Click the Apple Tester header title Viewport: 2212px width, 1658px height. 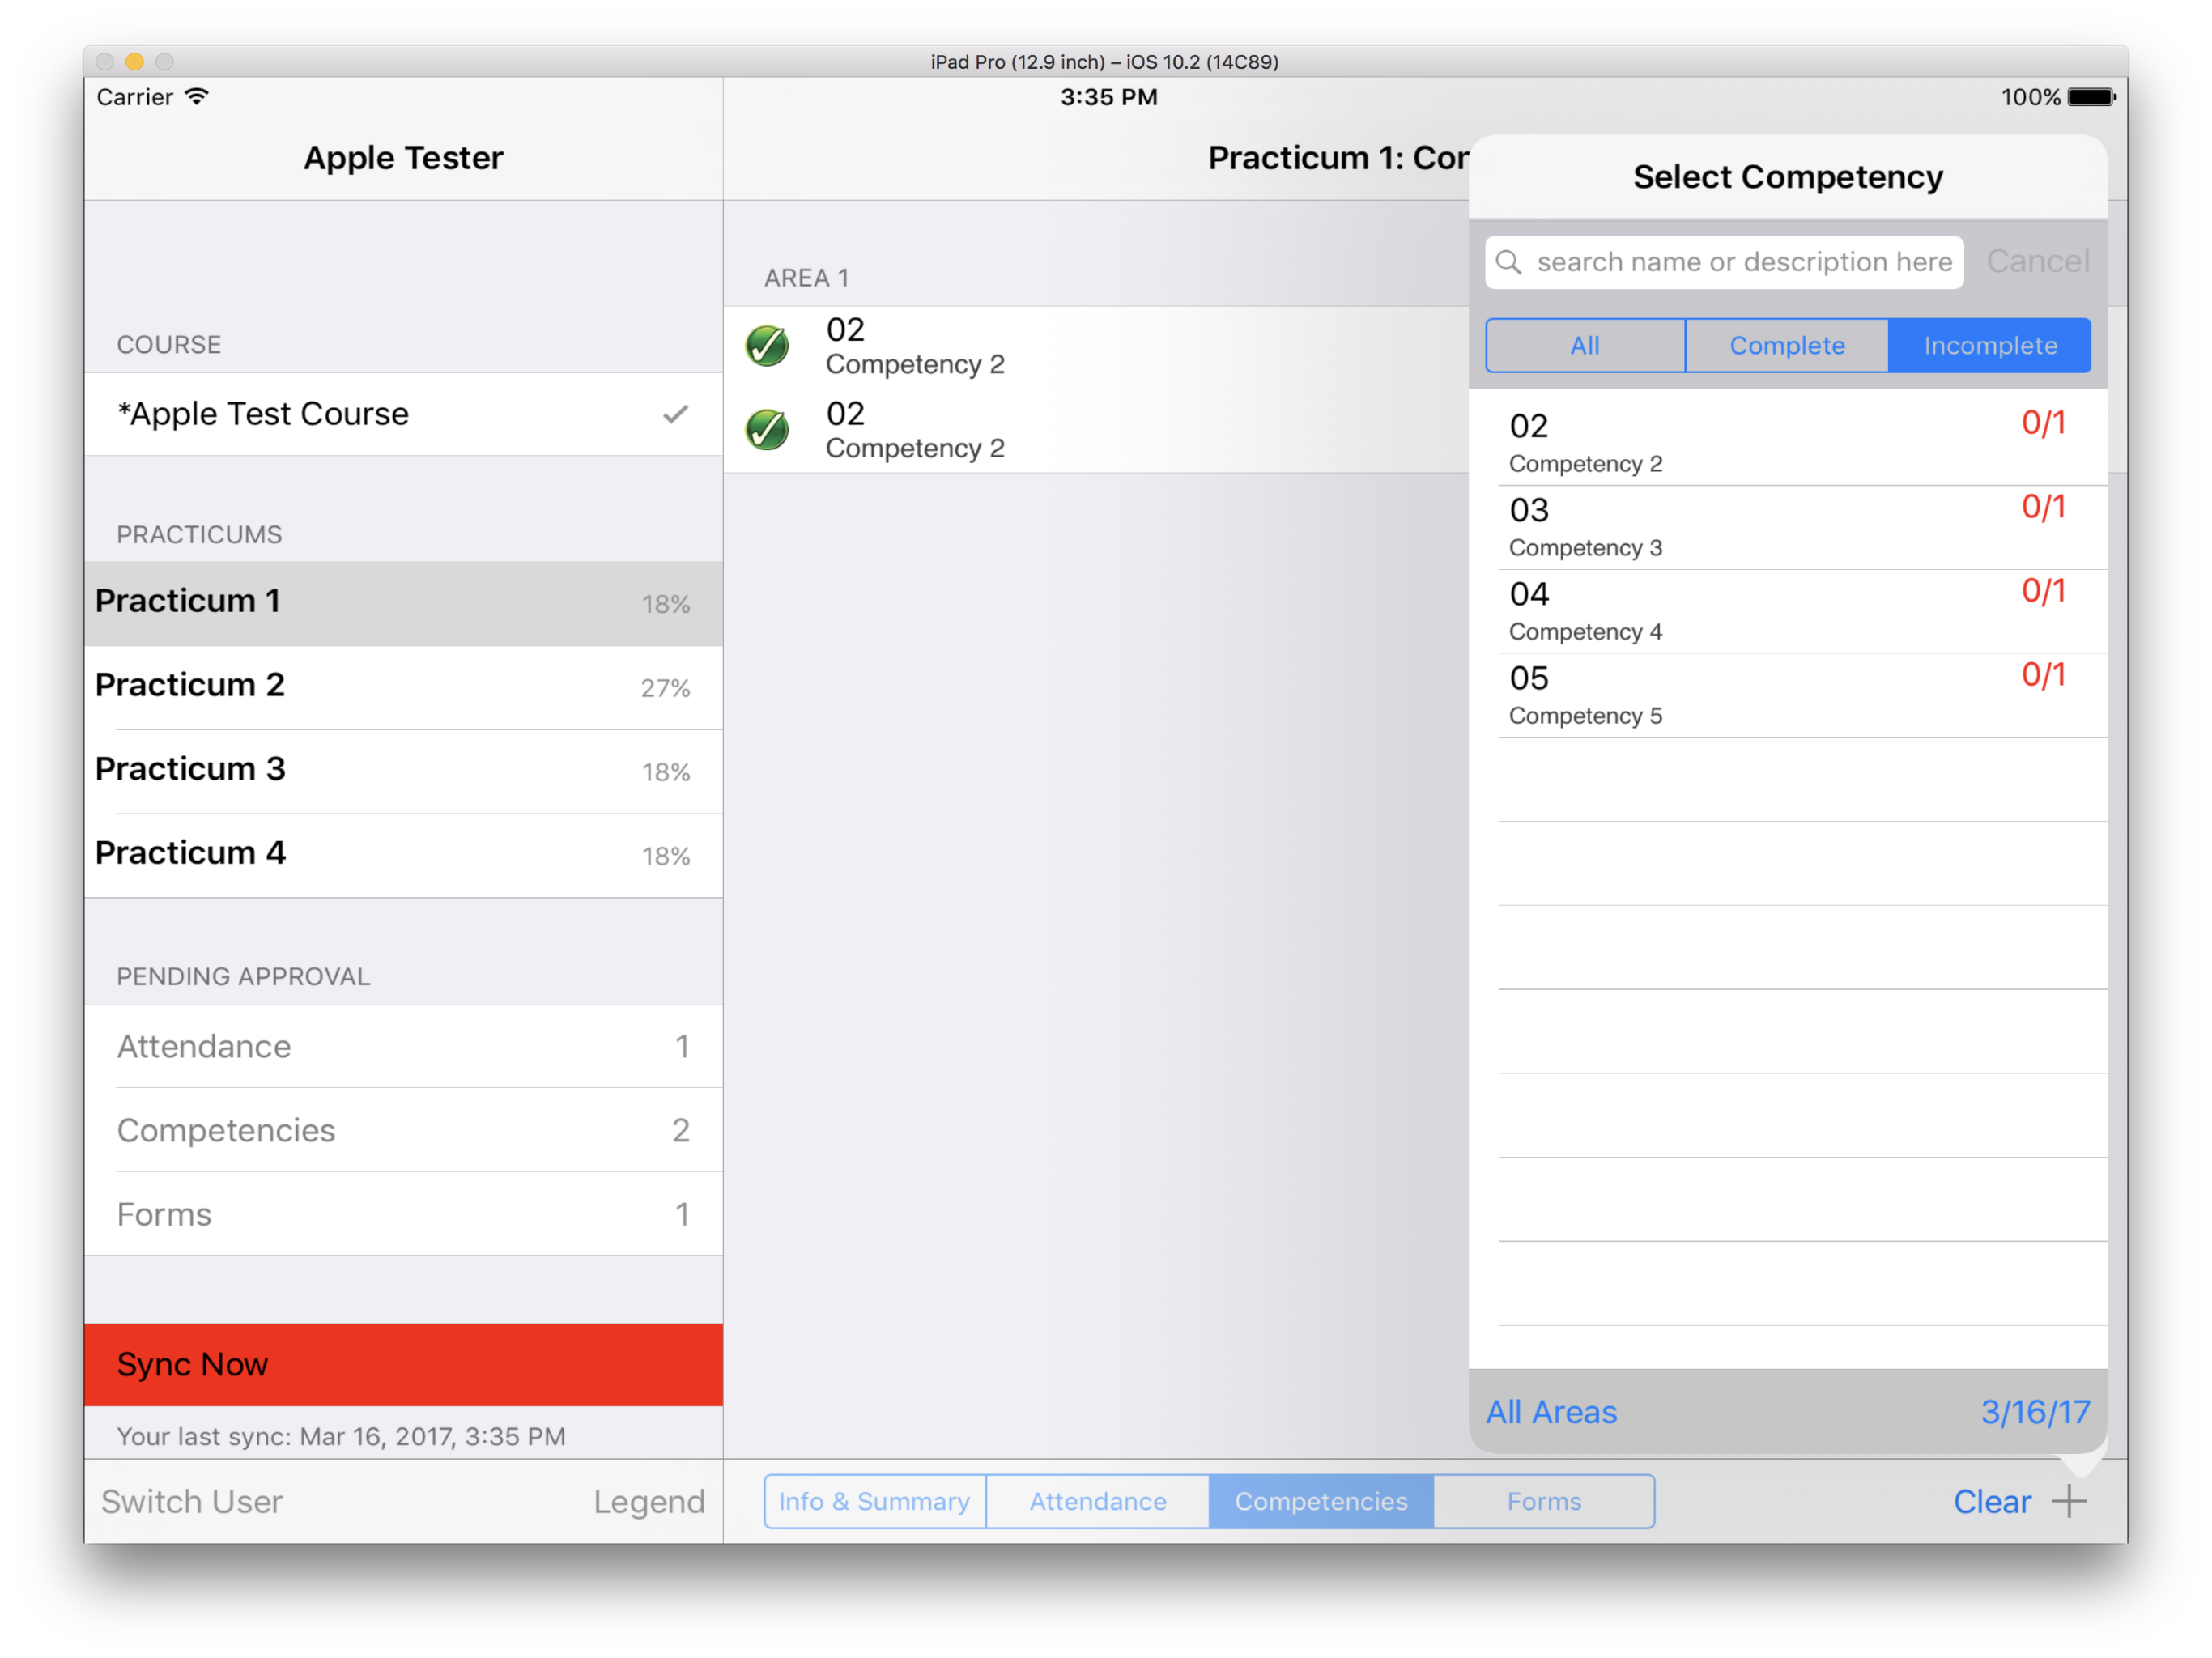pyautogui.click(x=404, y=158)
